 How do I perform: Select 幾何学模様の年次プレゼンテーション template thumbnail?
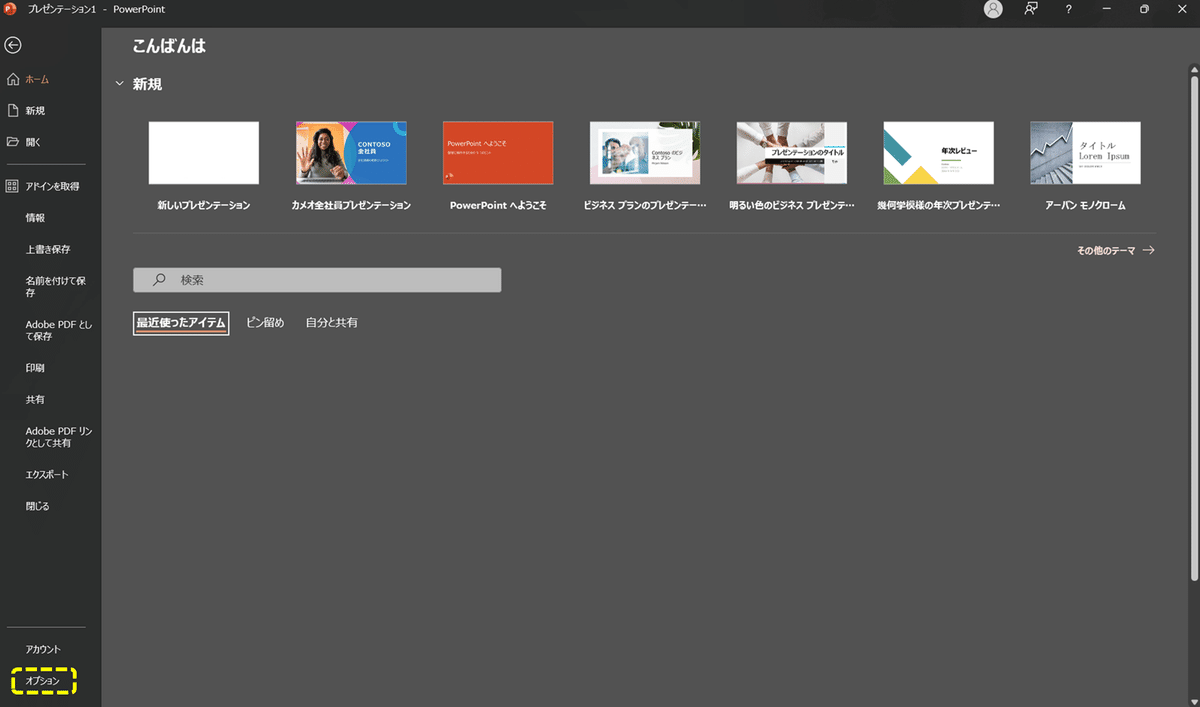[x=939, y=153]
